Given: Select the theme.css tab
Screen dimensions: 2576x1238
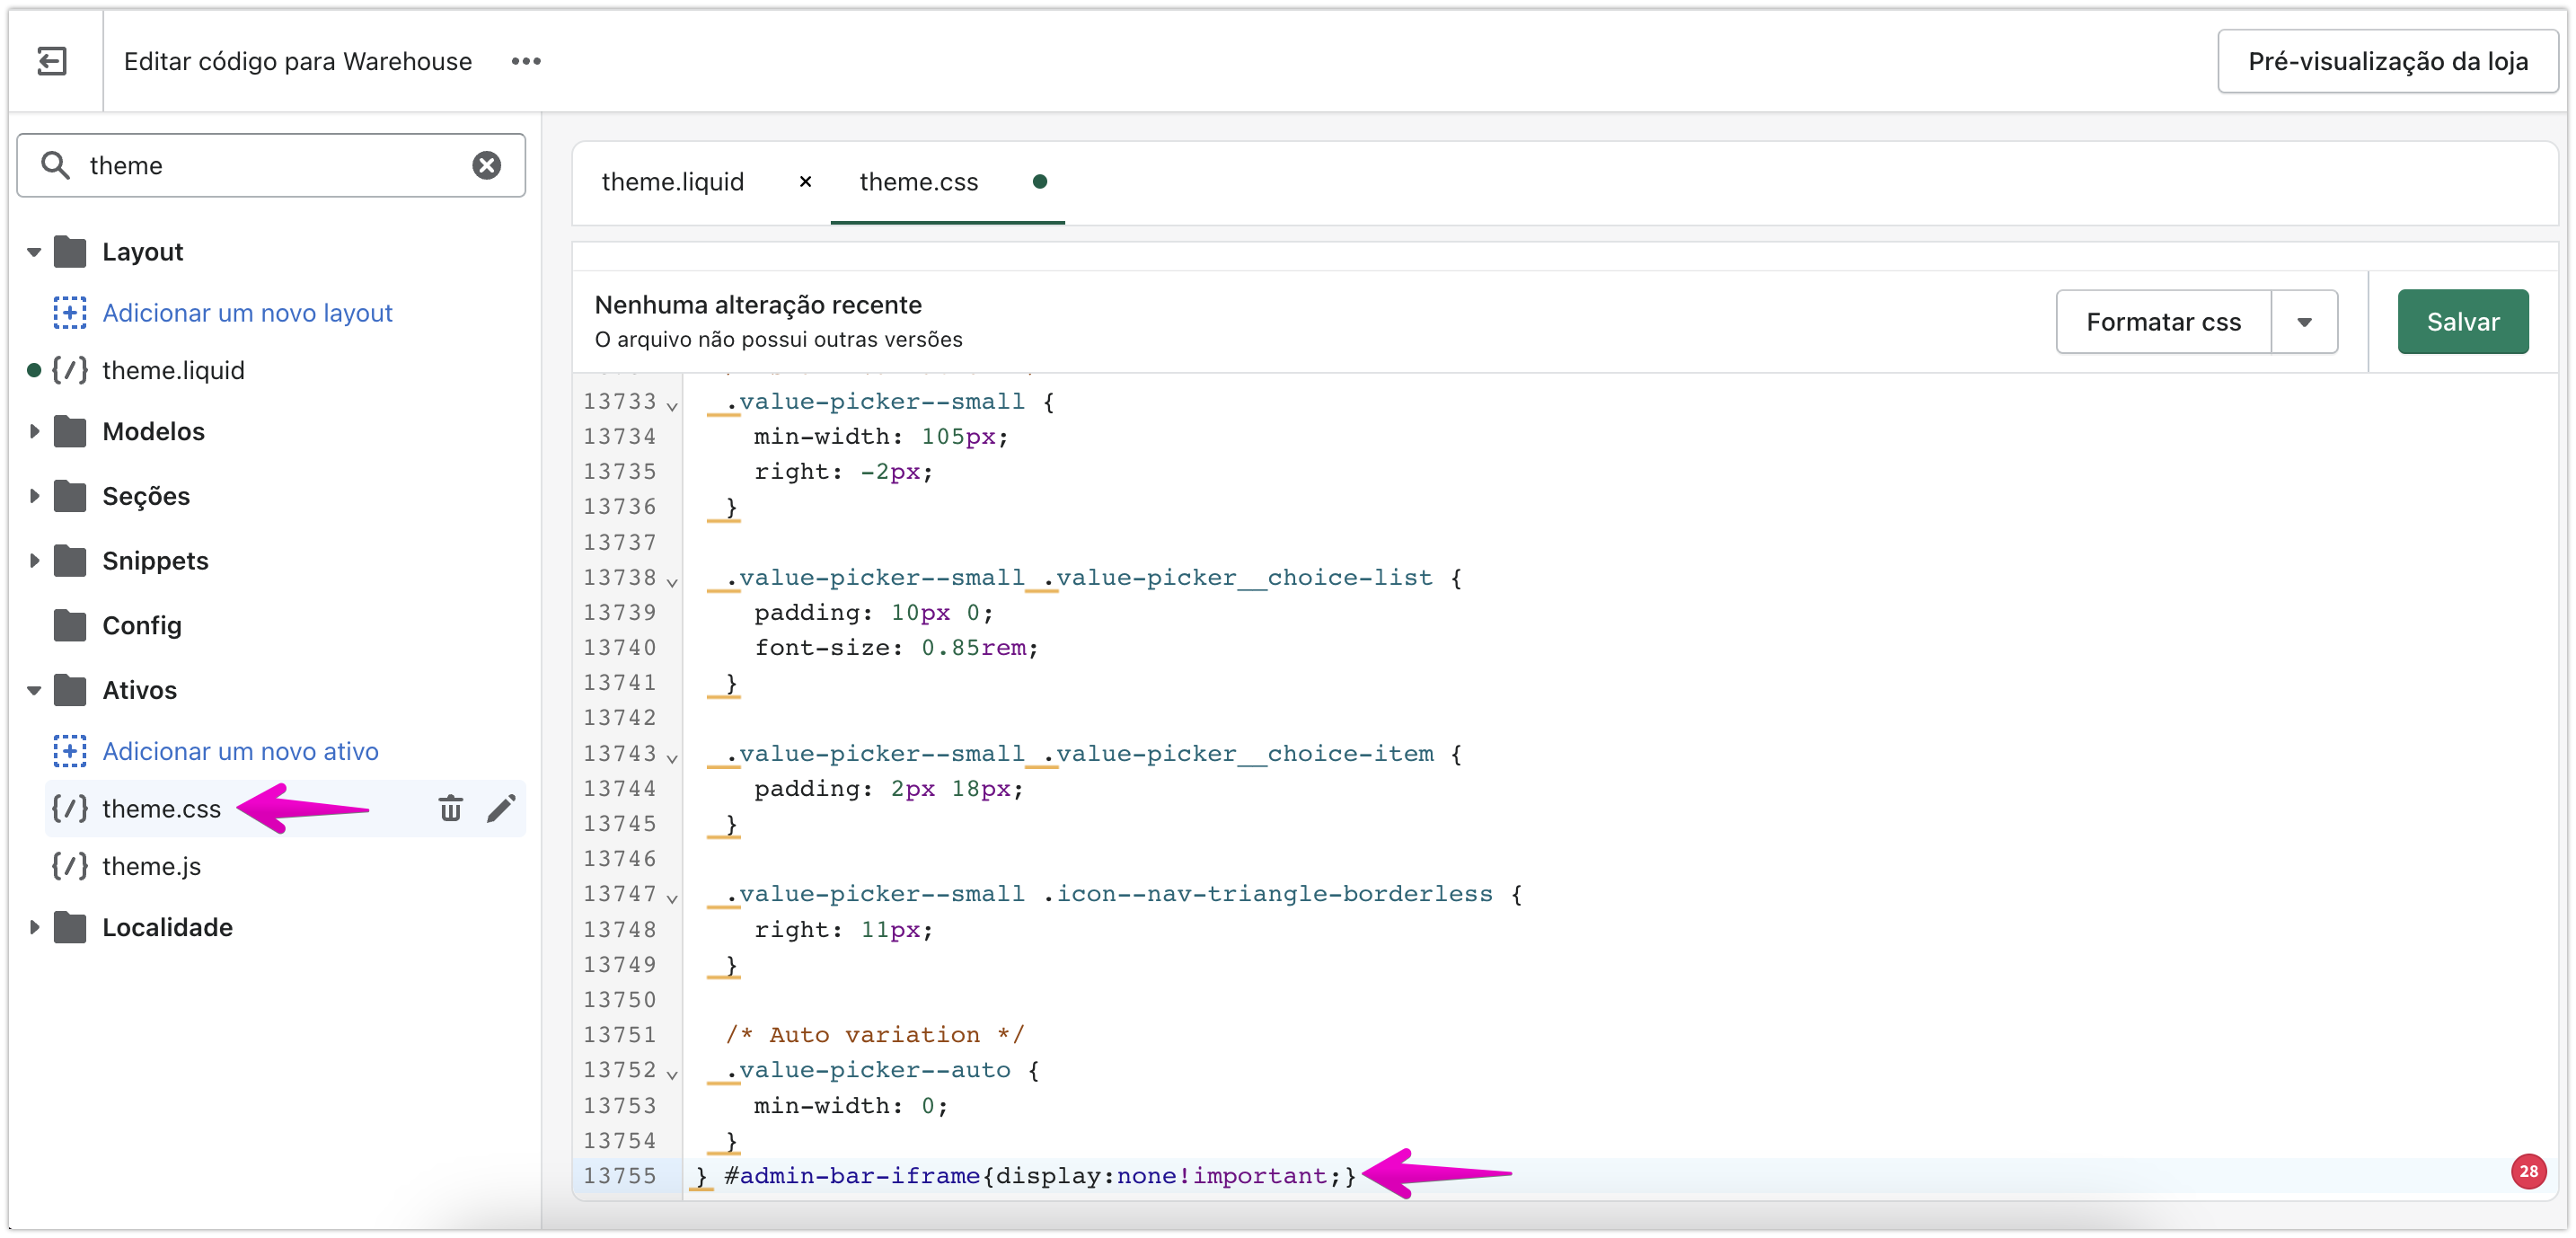Looking at the screenshot, I should tap(919, 182).
